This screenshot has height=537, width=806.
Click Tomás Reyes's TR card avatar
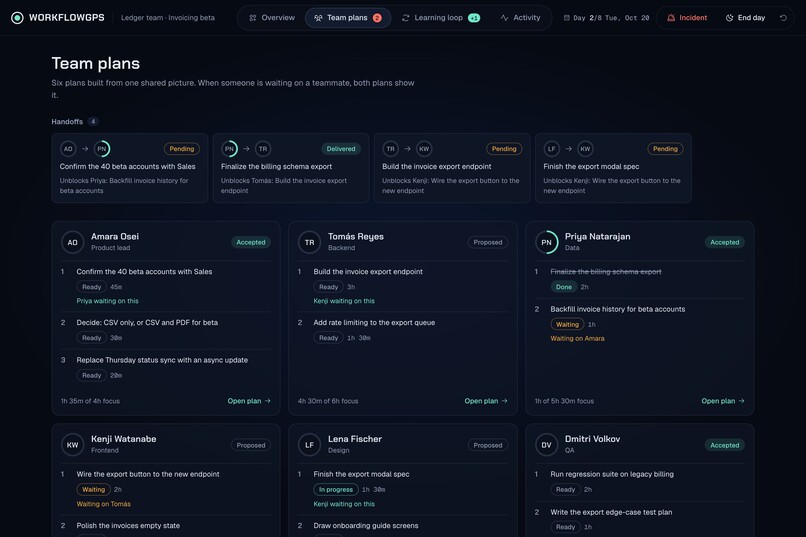pyautogui.click(x=309, y=243)
